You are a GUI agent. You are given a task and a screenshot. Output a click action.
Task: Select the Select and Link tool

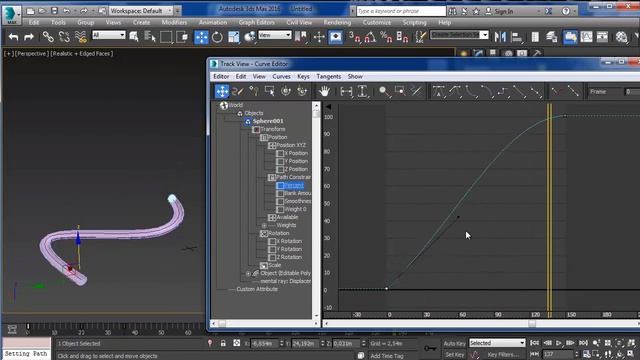point(48,37)
